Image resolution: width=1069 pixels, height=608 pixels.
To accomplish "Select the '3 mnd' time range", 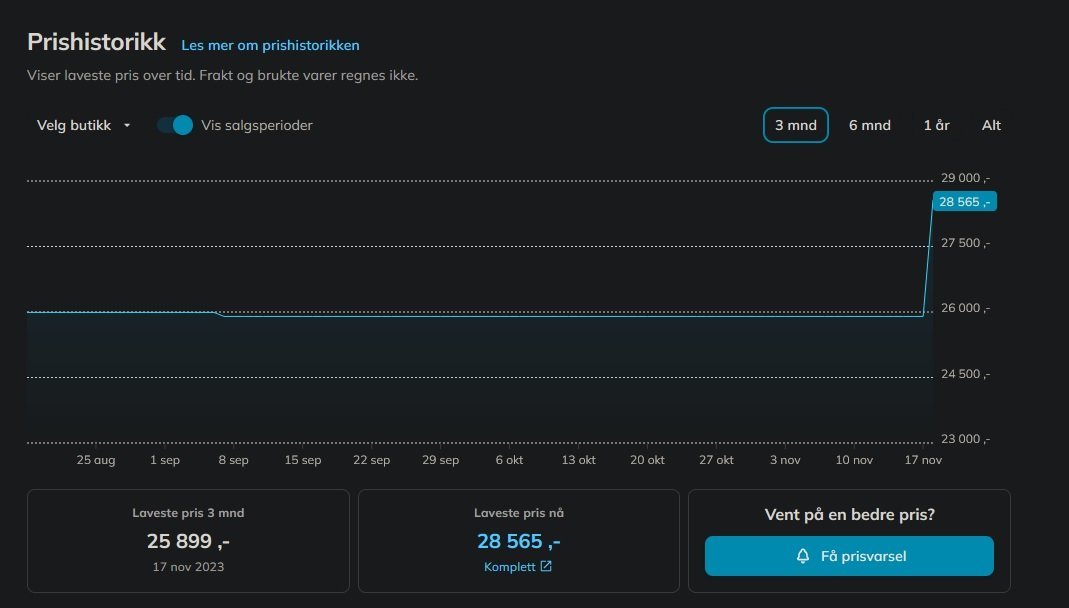I will pos(796,125).
